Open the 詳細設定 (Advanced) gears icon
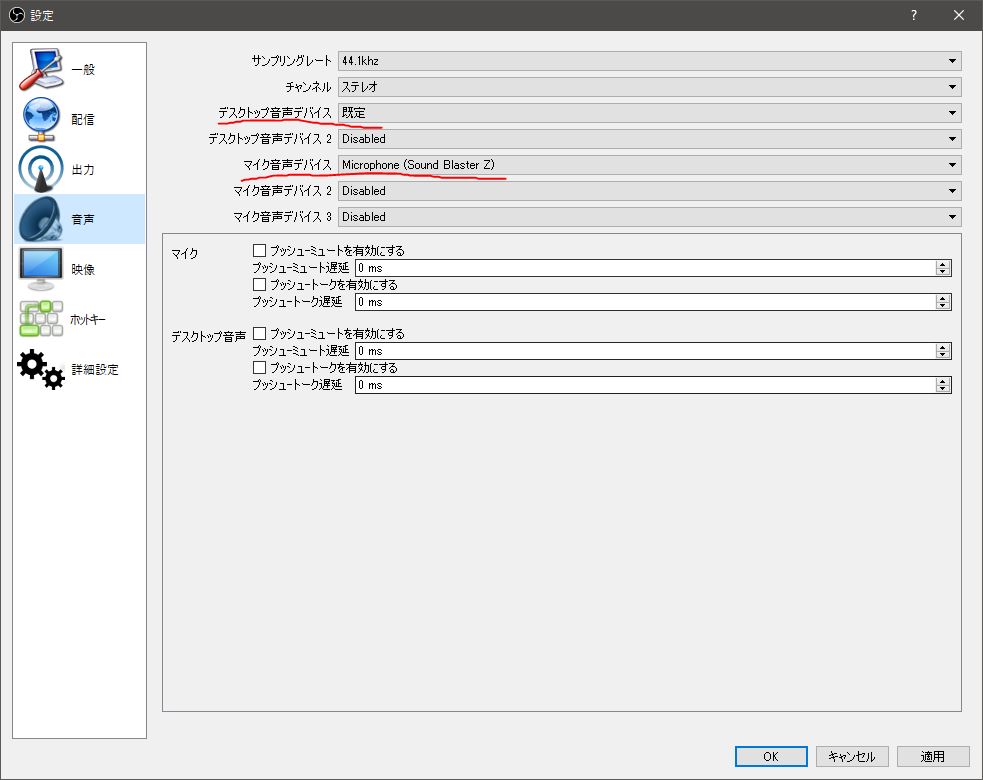This screenshot has height=780, width=983. coord(41,369)
